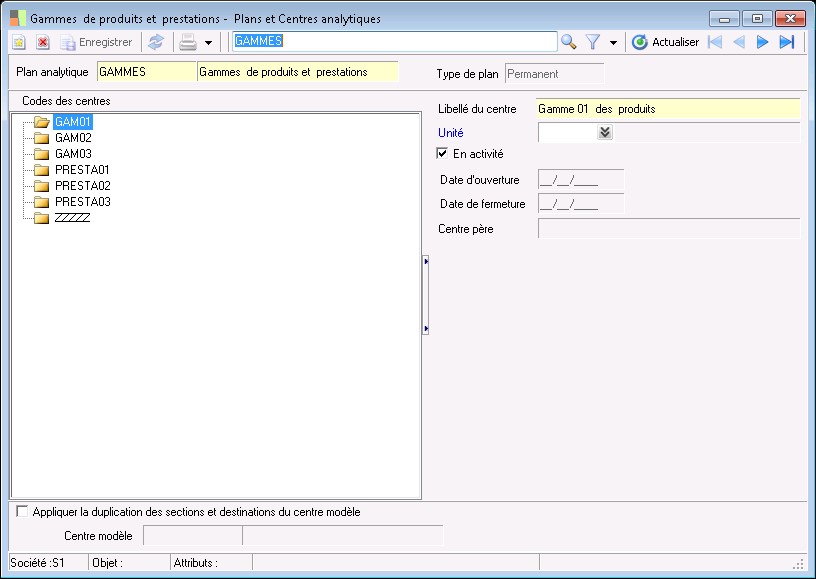The height and width of the screenshot is (579, 816).
Task: Click the Centre modèle description field
Action: click(343, 535)
